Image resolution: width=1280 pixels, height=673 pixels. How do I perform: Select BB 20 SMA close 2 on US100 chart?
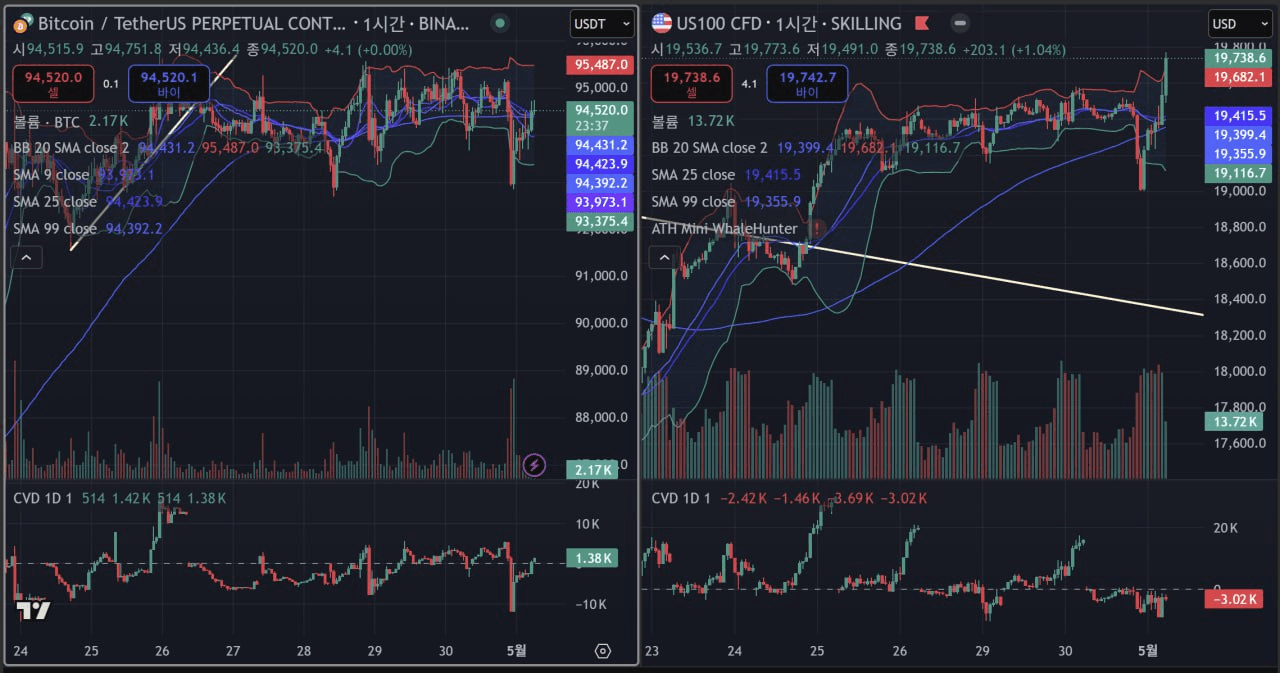712,148
